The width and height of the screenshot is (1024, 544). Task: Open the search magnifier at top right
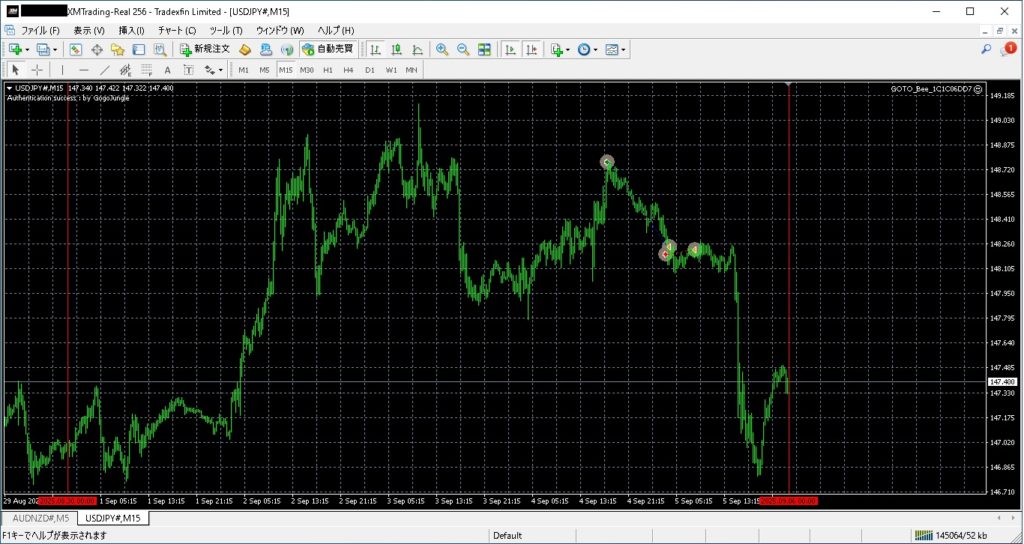click(x=986, y=49)
